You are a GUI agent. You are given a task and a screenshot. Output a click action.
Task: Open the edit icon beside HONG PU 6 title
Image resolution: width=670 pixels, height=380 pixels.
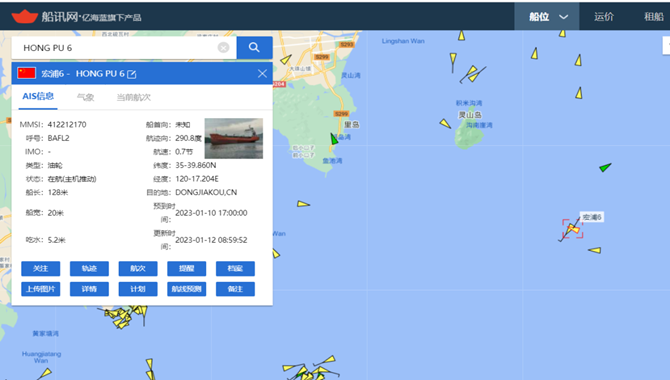tap(132, 74)
